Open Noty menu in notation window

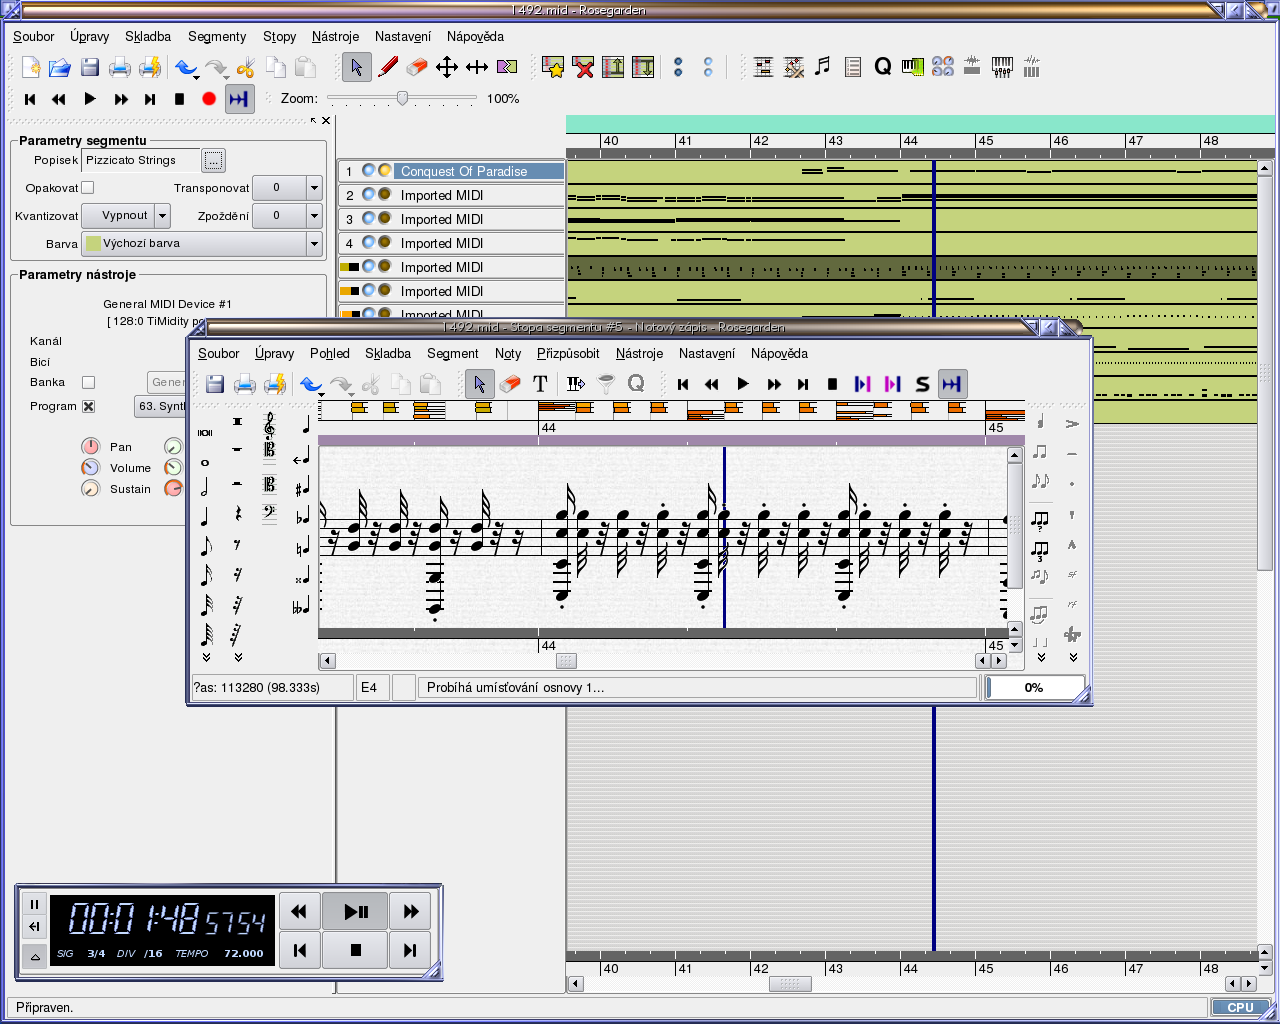(x=508, y=353)
